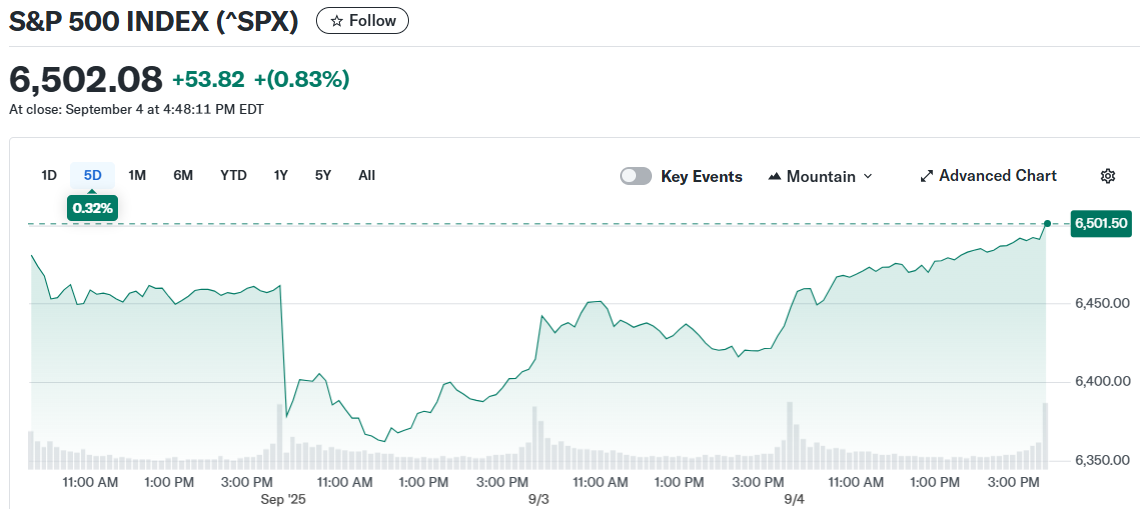The height and width of the screenshot is (509, 1140).
Task: Expand the Mountain chart style chevron
Action: pyautogui.click(x=867, y=176)
